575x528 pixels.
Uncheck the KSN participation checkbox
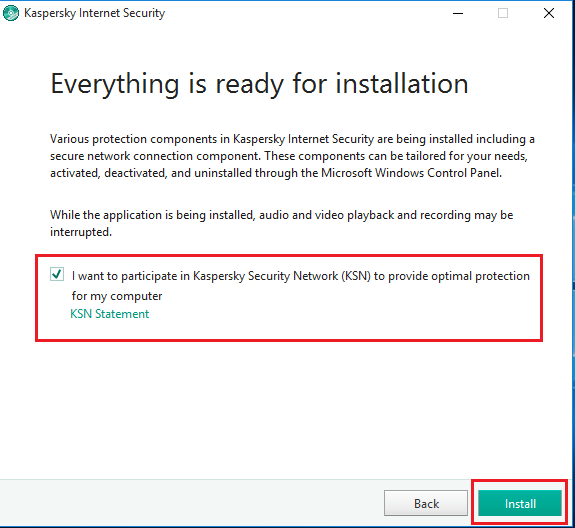point(57,274)
